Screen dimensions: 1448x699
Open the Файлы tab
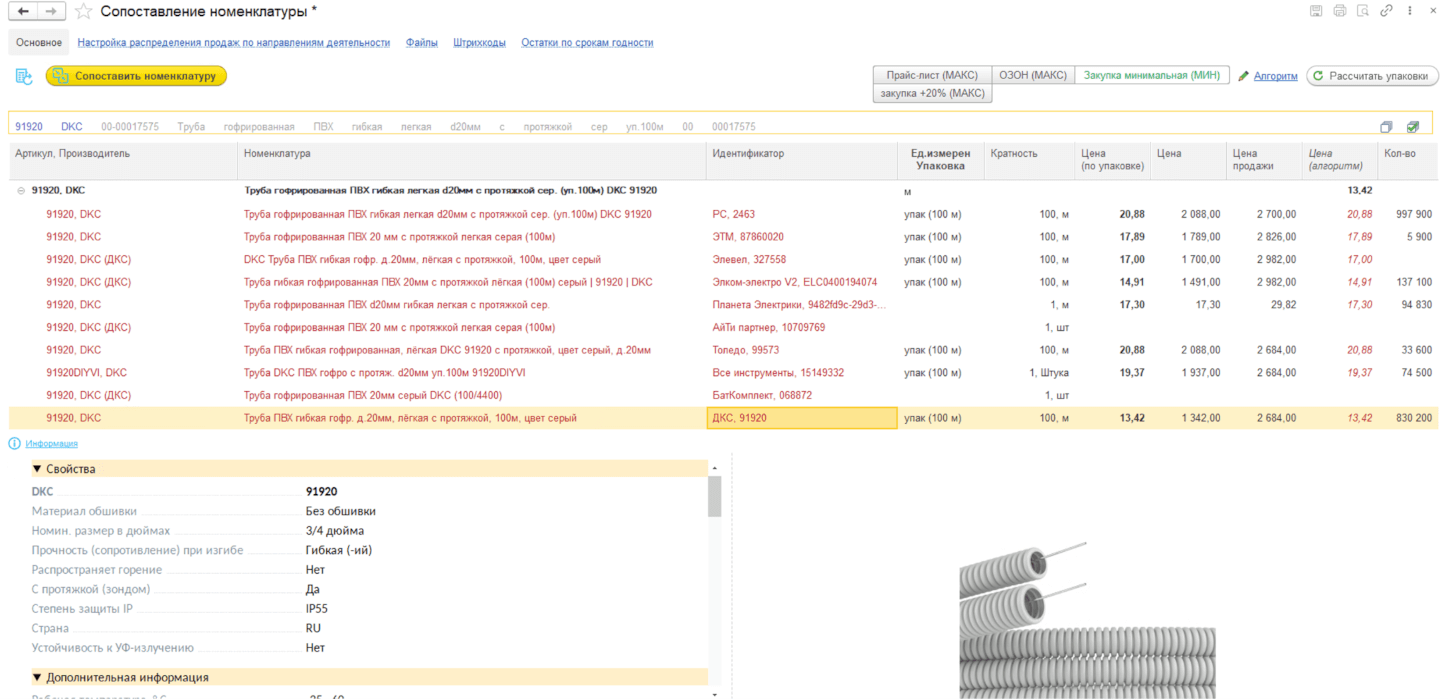(x=421, y=43)
